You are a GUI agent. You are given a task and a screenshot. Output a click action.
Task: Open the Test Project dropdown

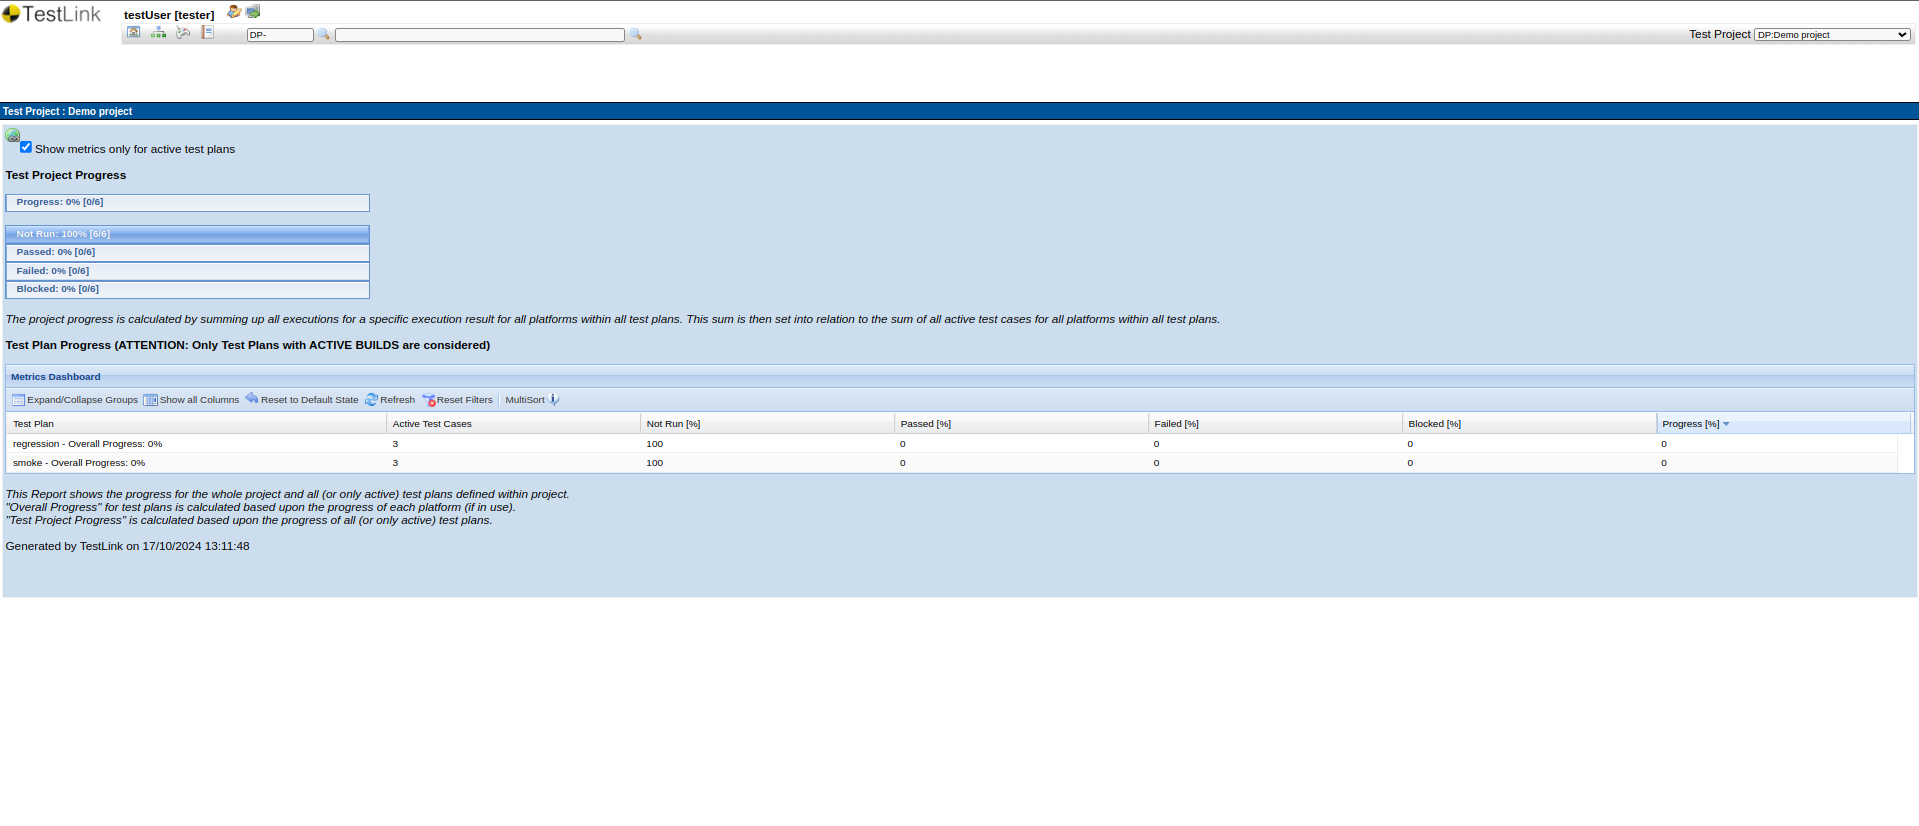point(1831,35)
